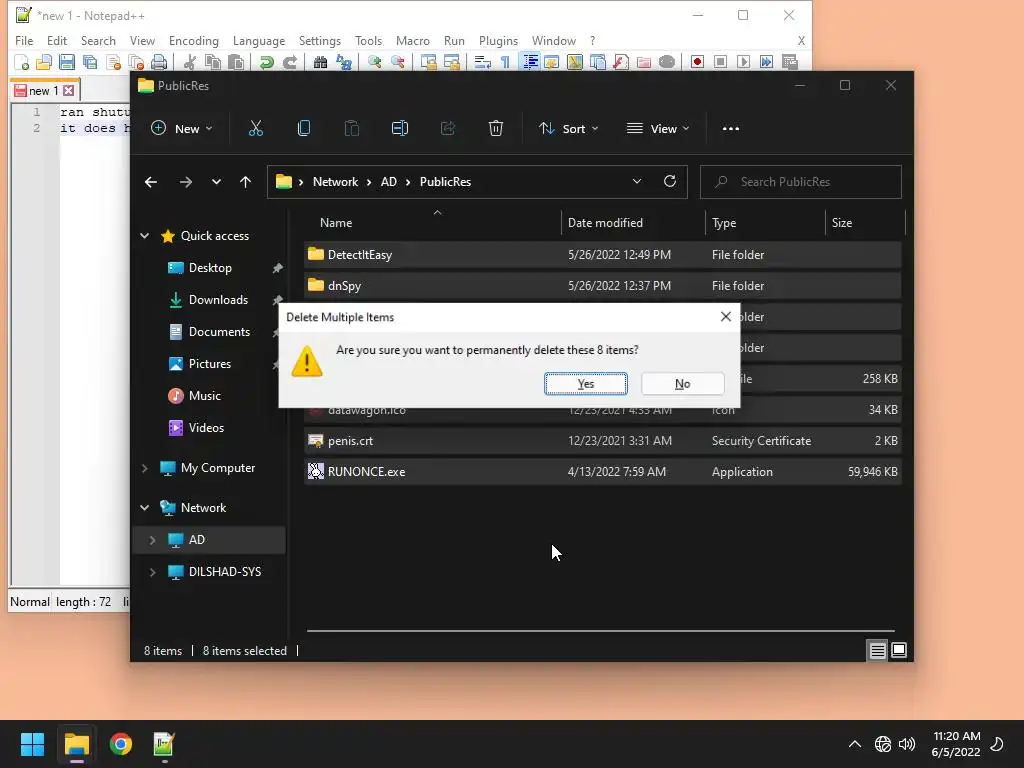The height and width of the screenshot is (768, 1024).
Task: Cancel deletion by clicking No
Action: (x=682, y=384)
